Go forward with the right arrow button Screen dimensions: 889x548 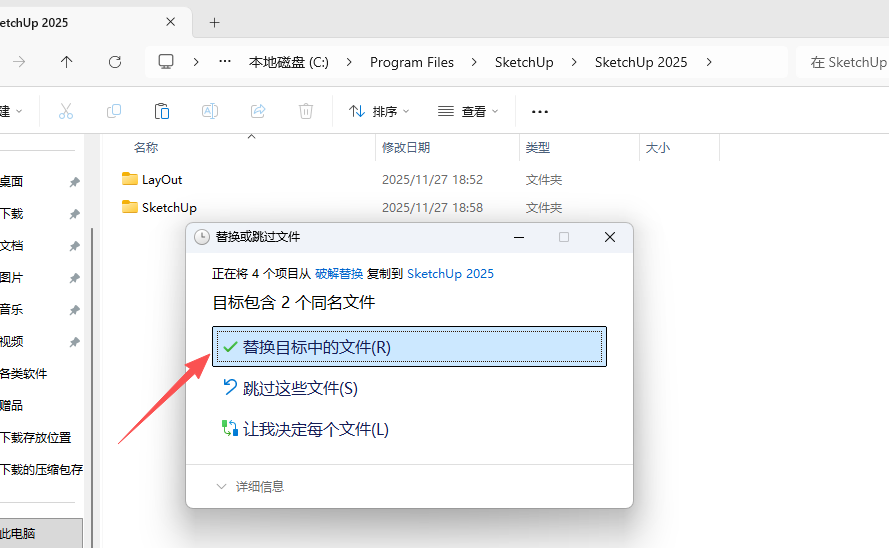[19, 62]
